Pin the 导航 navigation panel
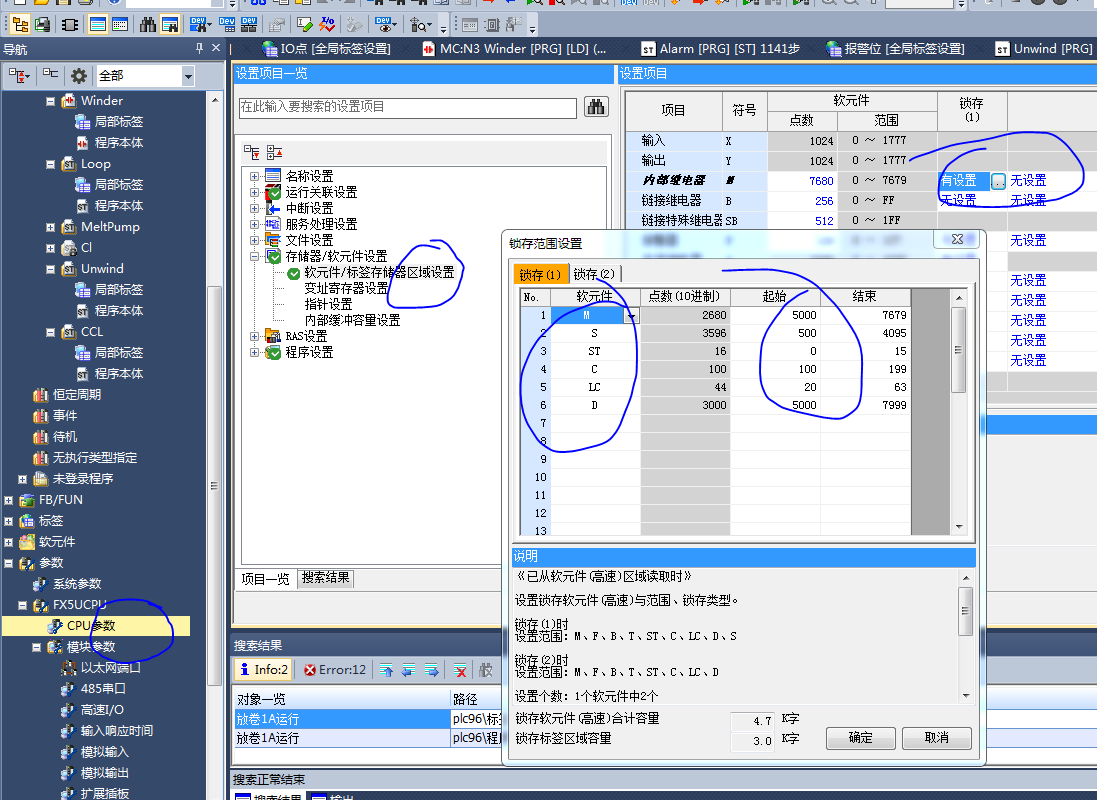 click(x=199, y=49)
